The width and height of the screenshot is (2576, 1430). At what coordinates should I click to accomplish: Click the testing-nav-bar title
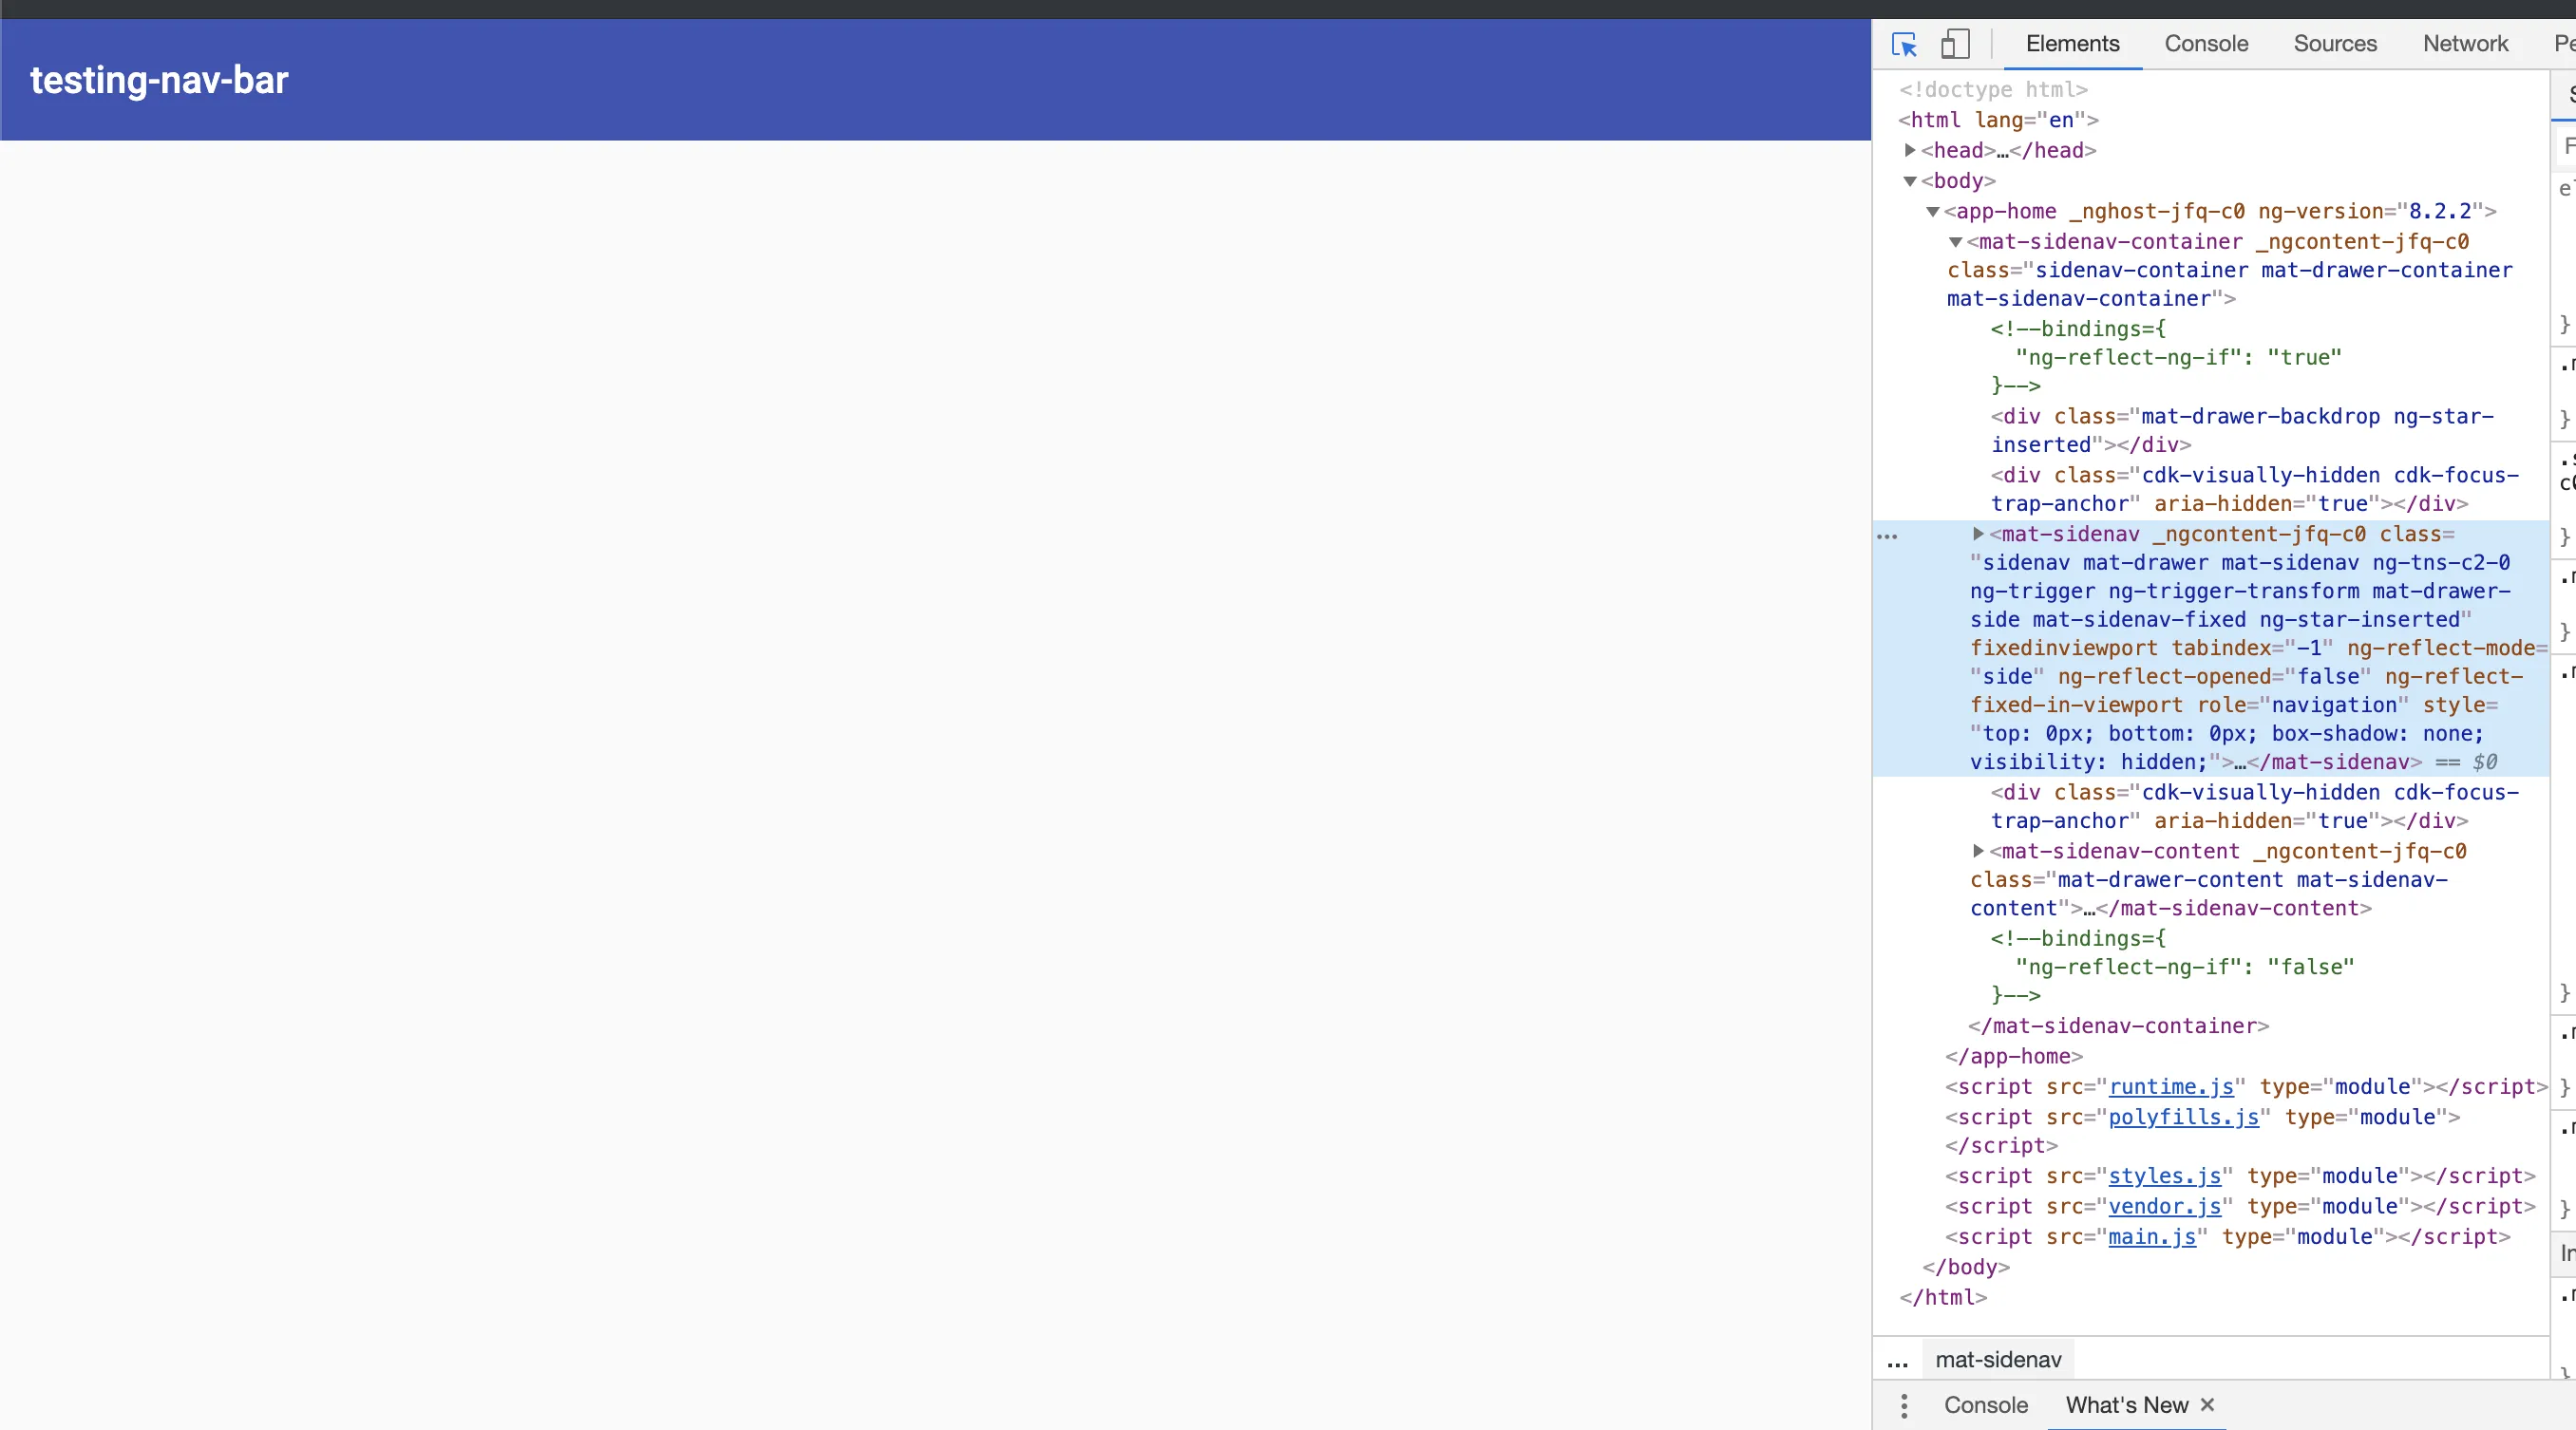[159, 80]
